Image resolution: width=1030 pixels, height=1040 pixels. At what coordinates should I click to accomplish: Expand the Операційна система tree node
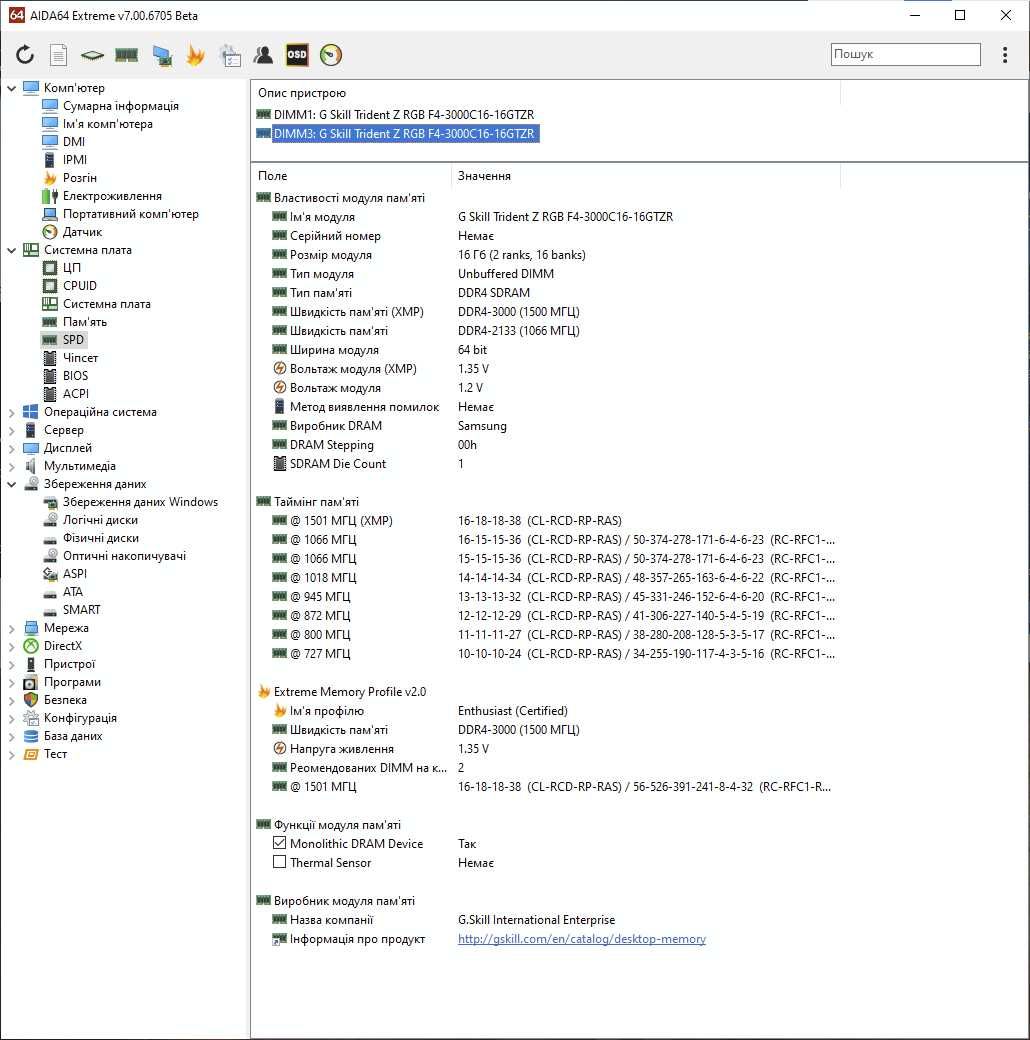coord(11,412)
